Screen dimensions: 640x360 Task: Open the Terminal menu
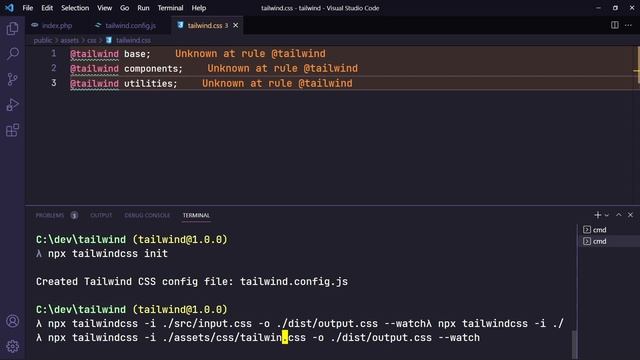coord(170,8)
